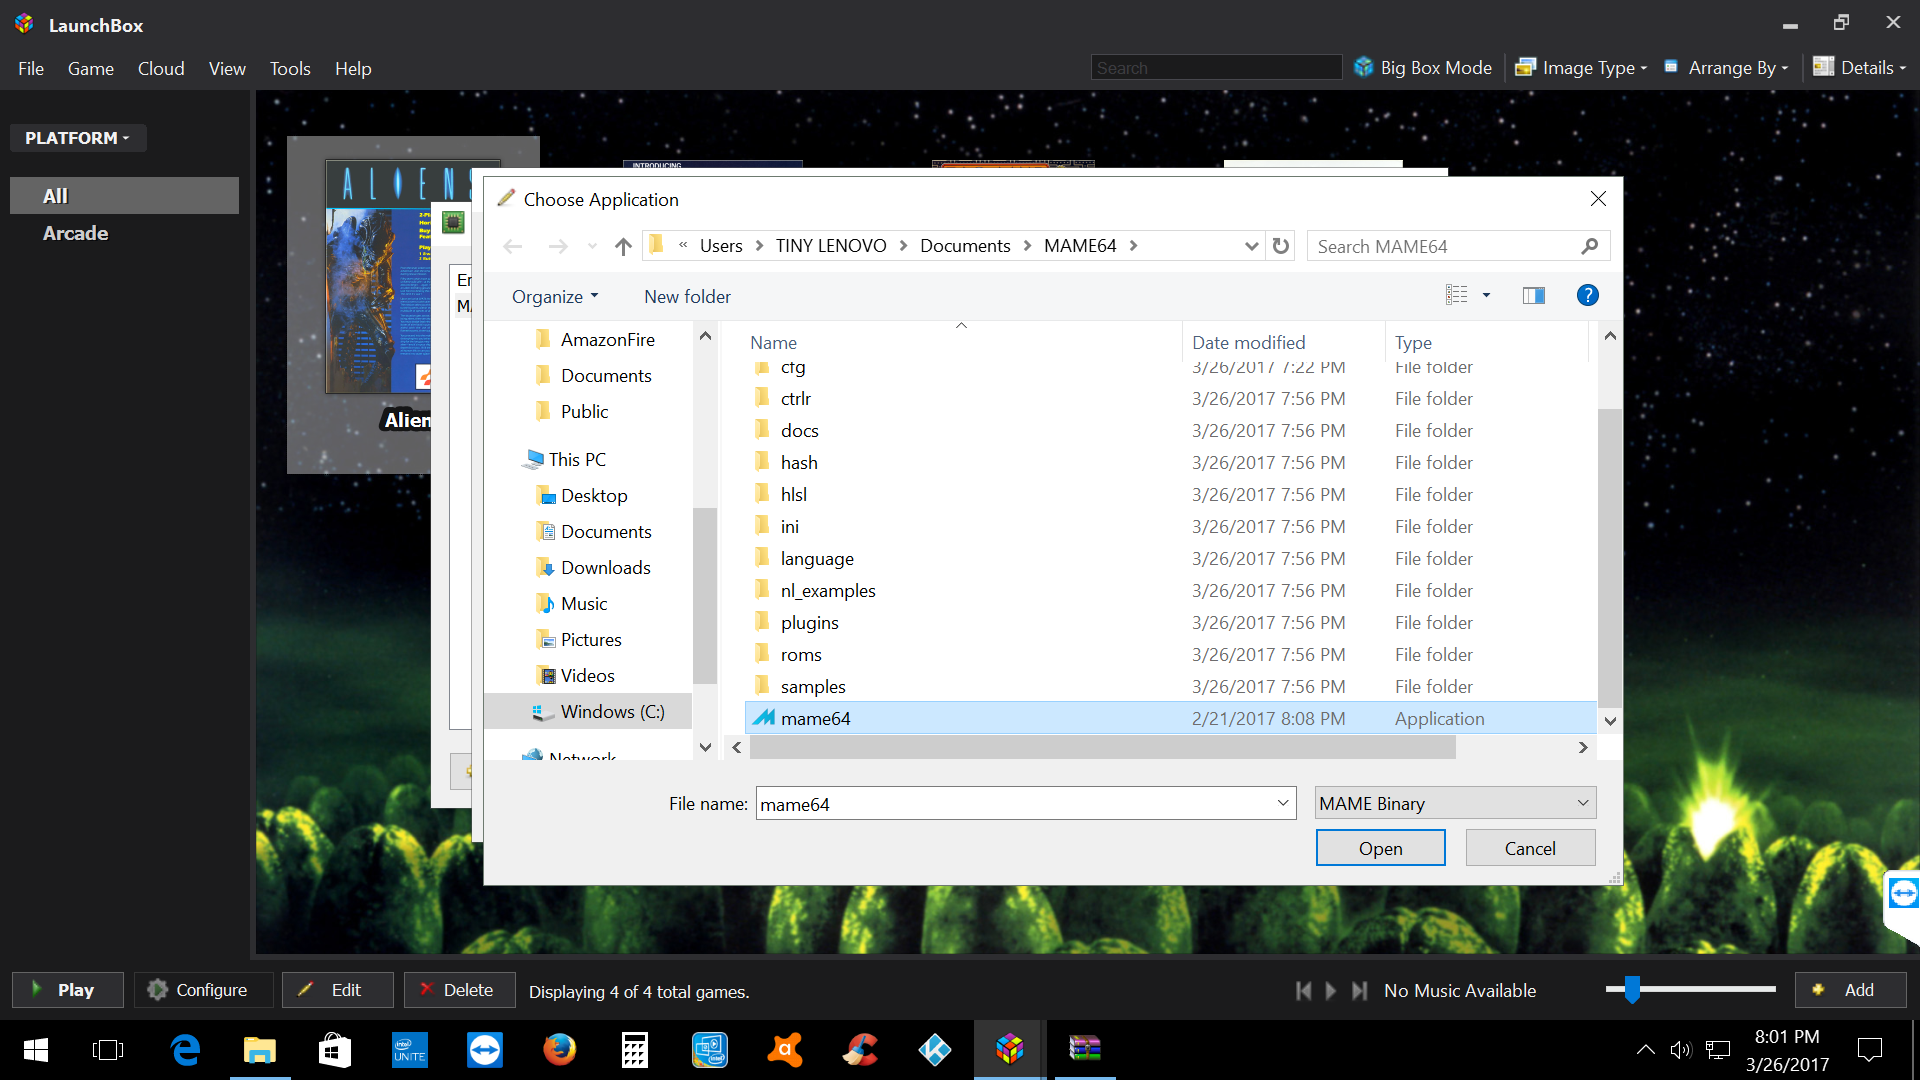The width and height of the screenshot is (1920, 1080).
Task: Open File Explorer from taskbar
Action: coord(260,1050)
